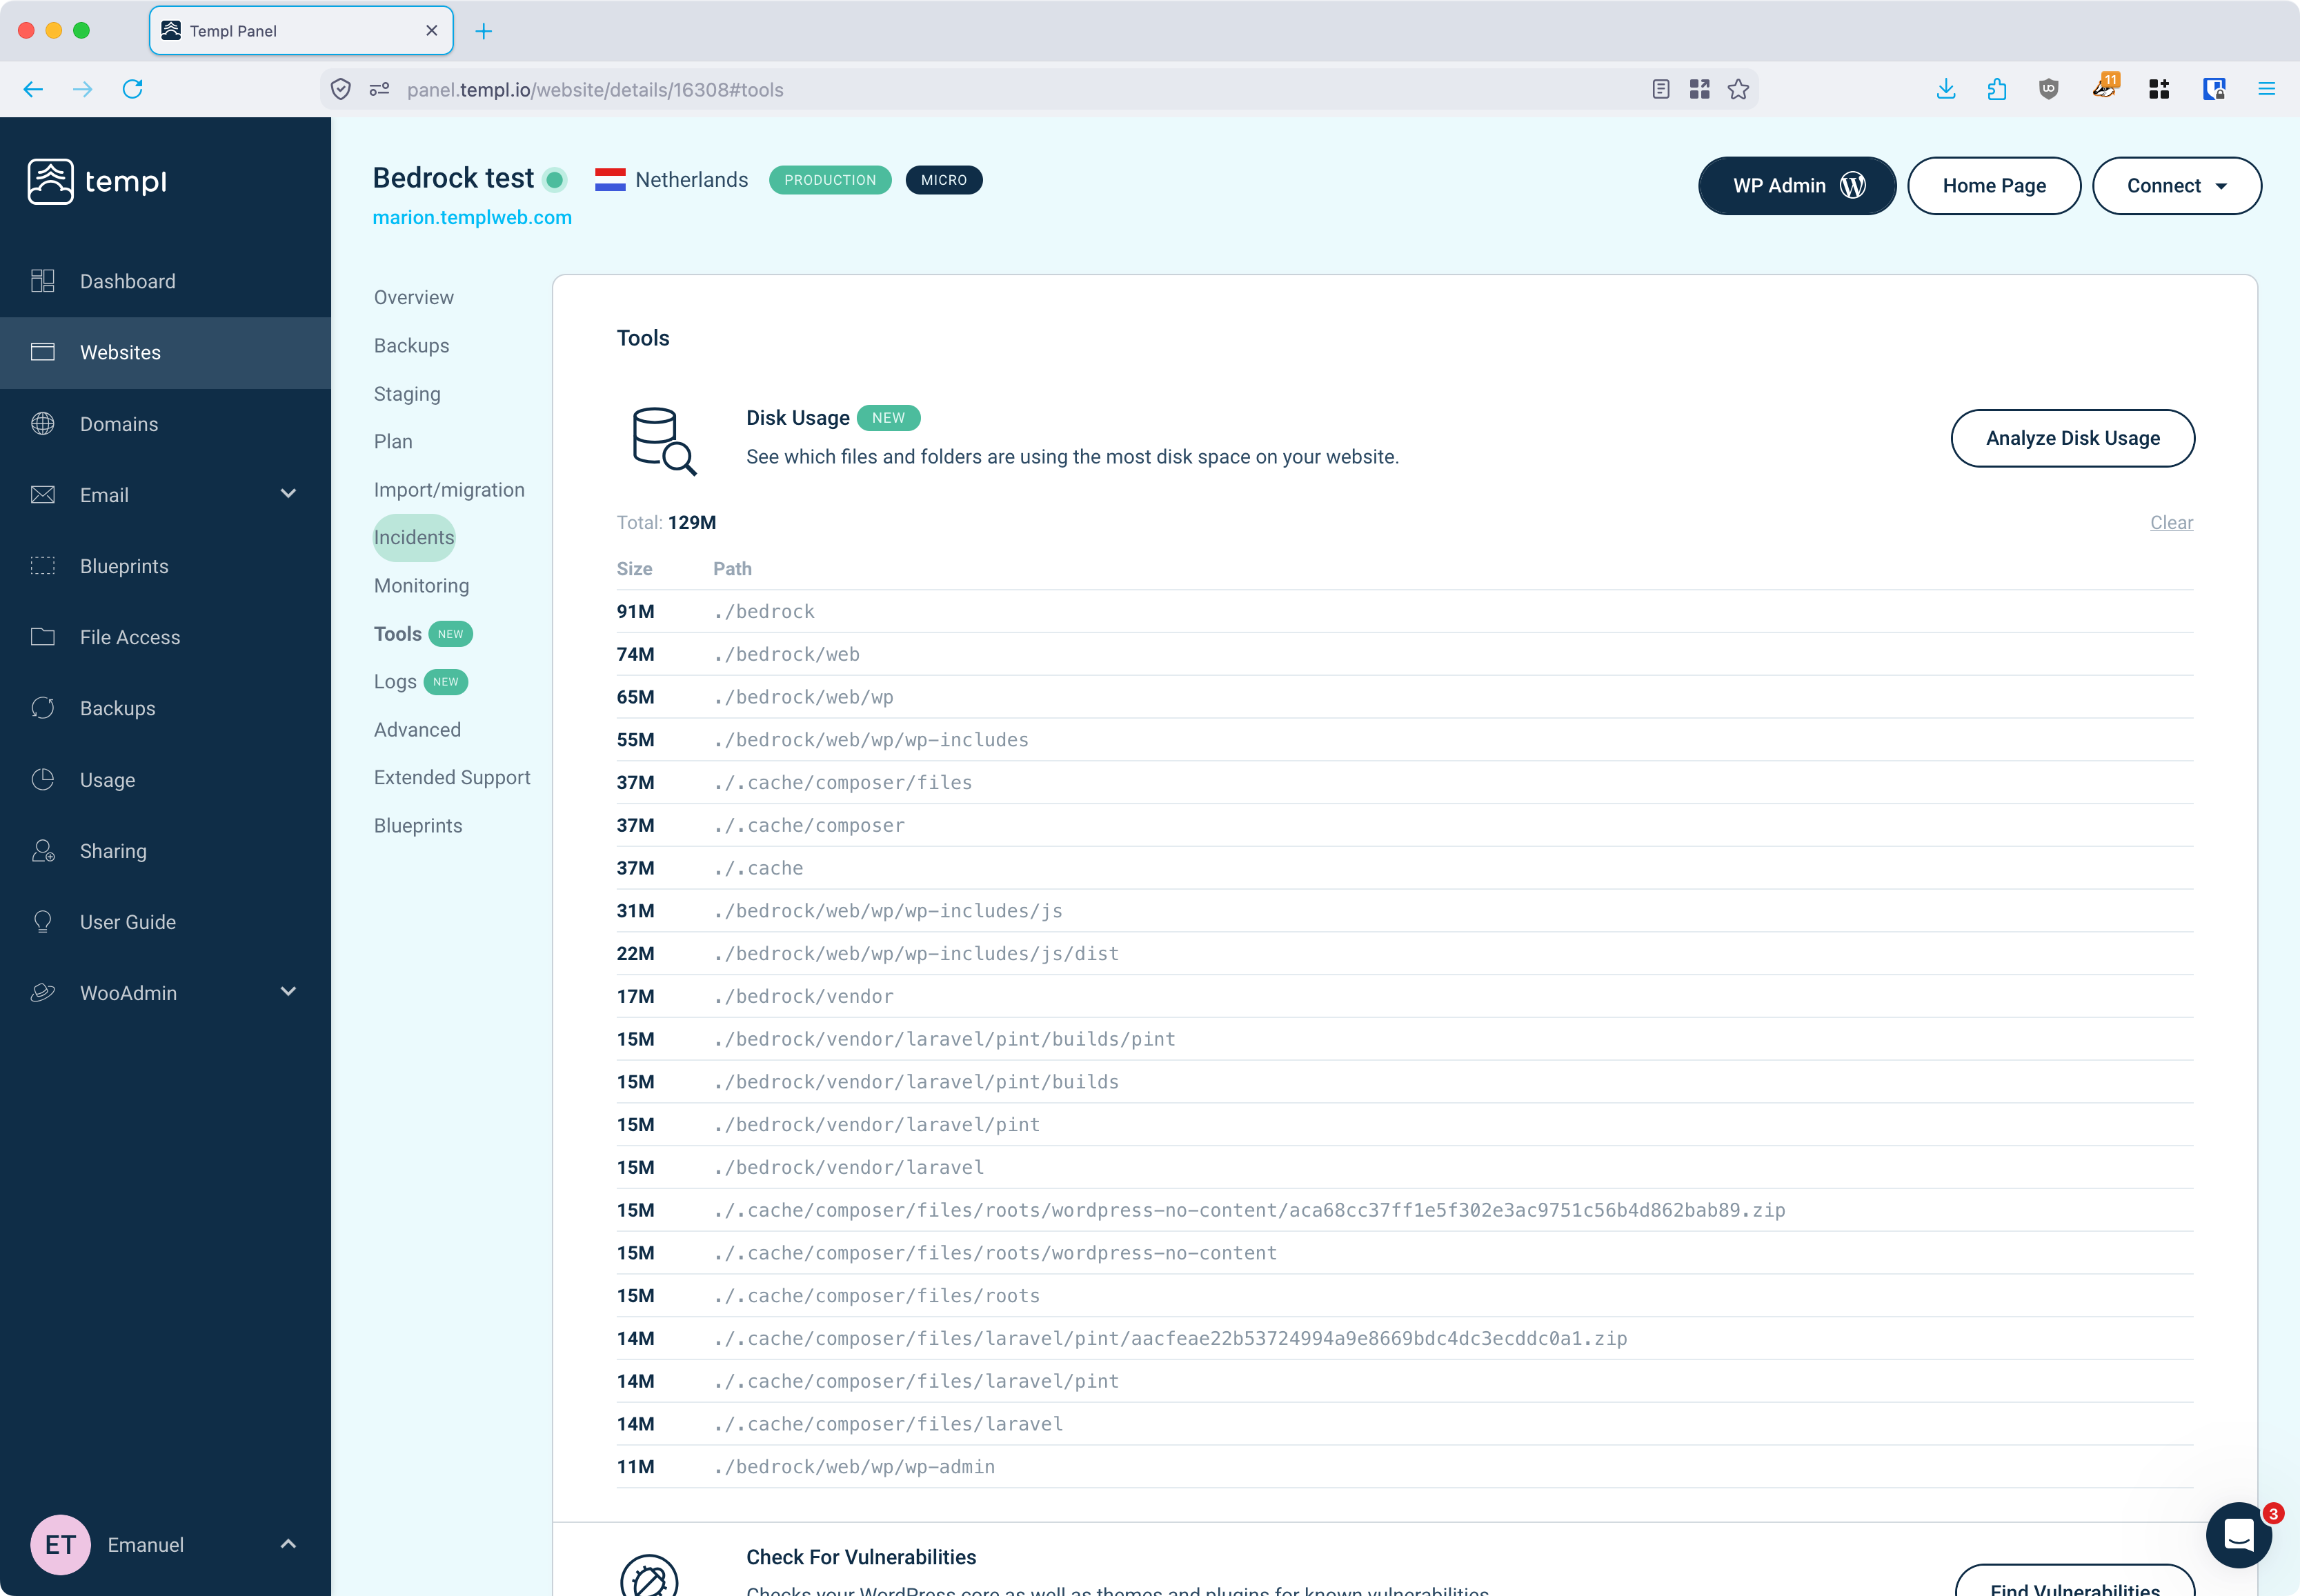This screenshot has height=1596, width=2300.
Task: Click the tracking protection shield icon
Action: point(340,89)
